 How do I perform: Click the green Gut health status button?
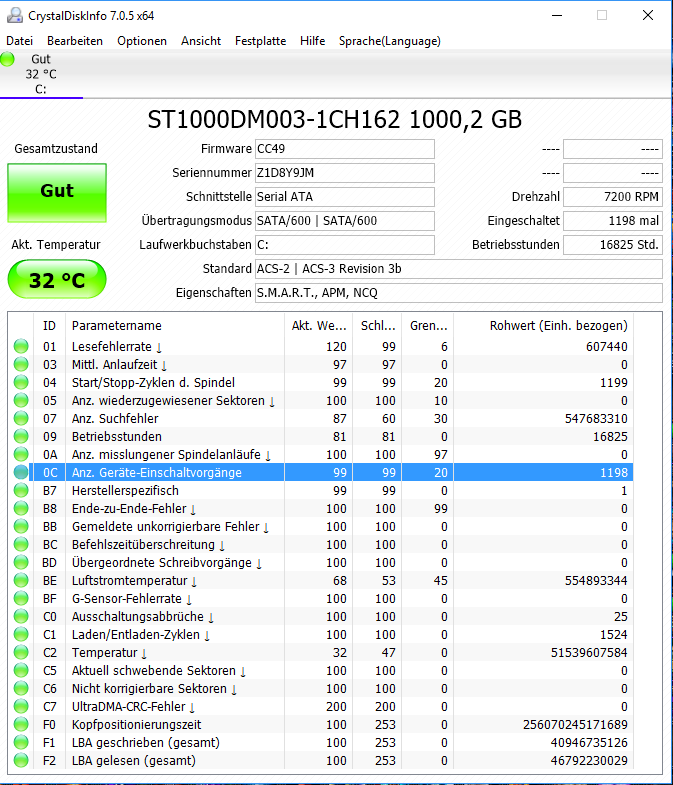click(57, 193)
